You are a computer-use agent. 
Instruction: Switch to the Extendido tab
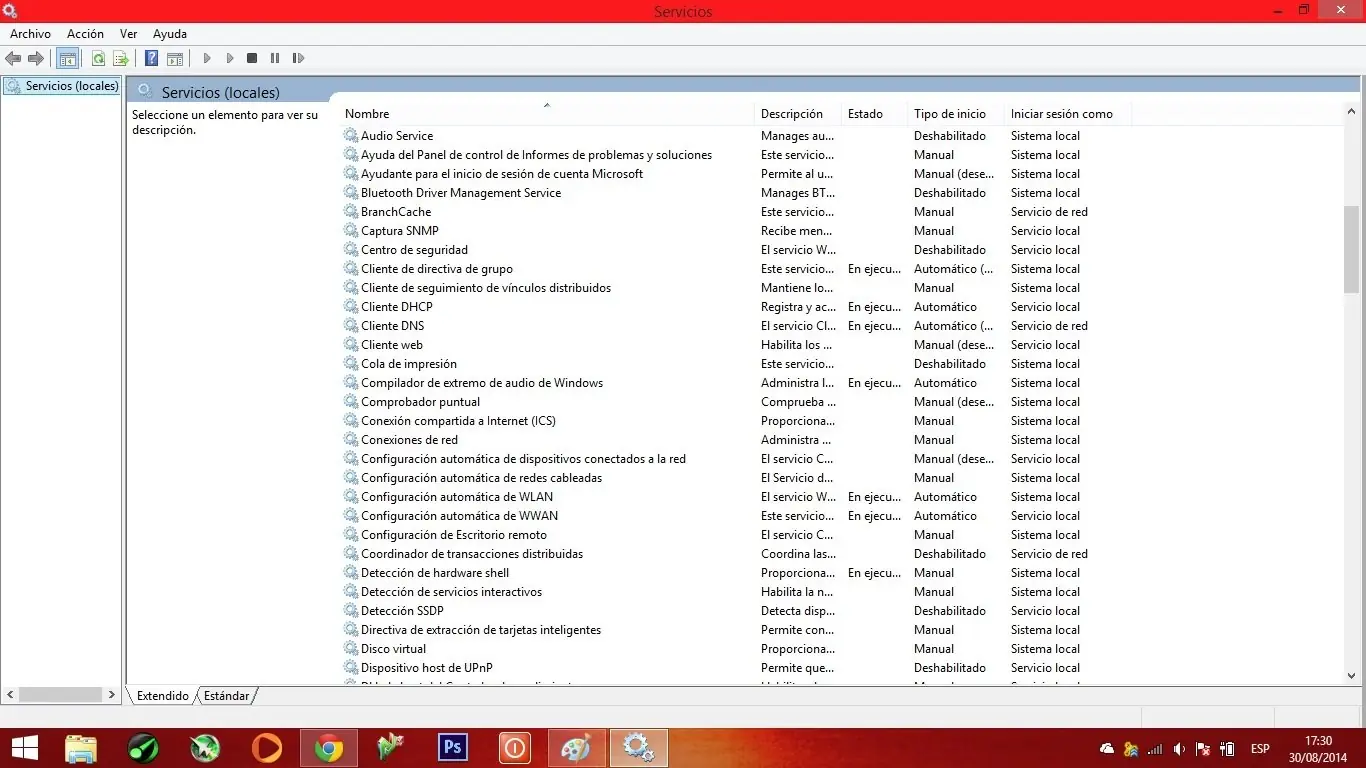tap(163, 696)
